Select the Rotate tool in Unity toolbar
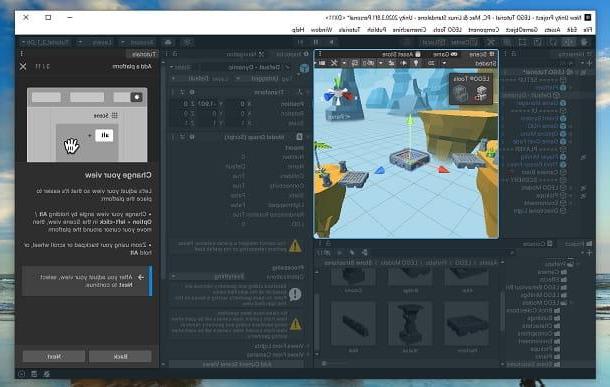Viewport: 610px width, 387px height. tap(553, 42)
